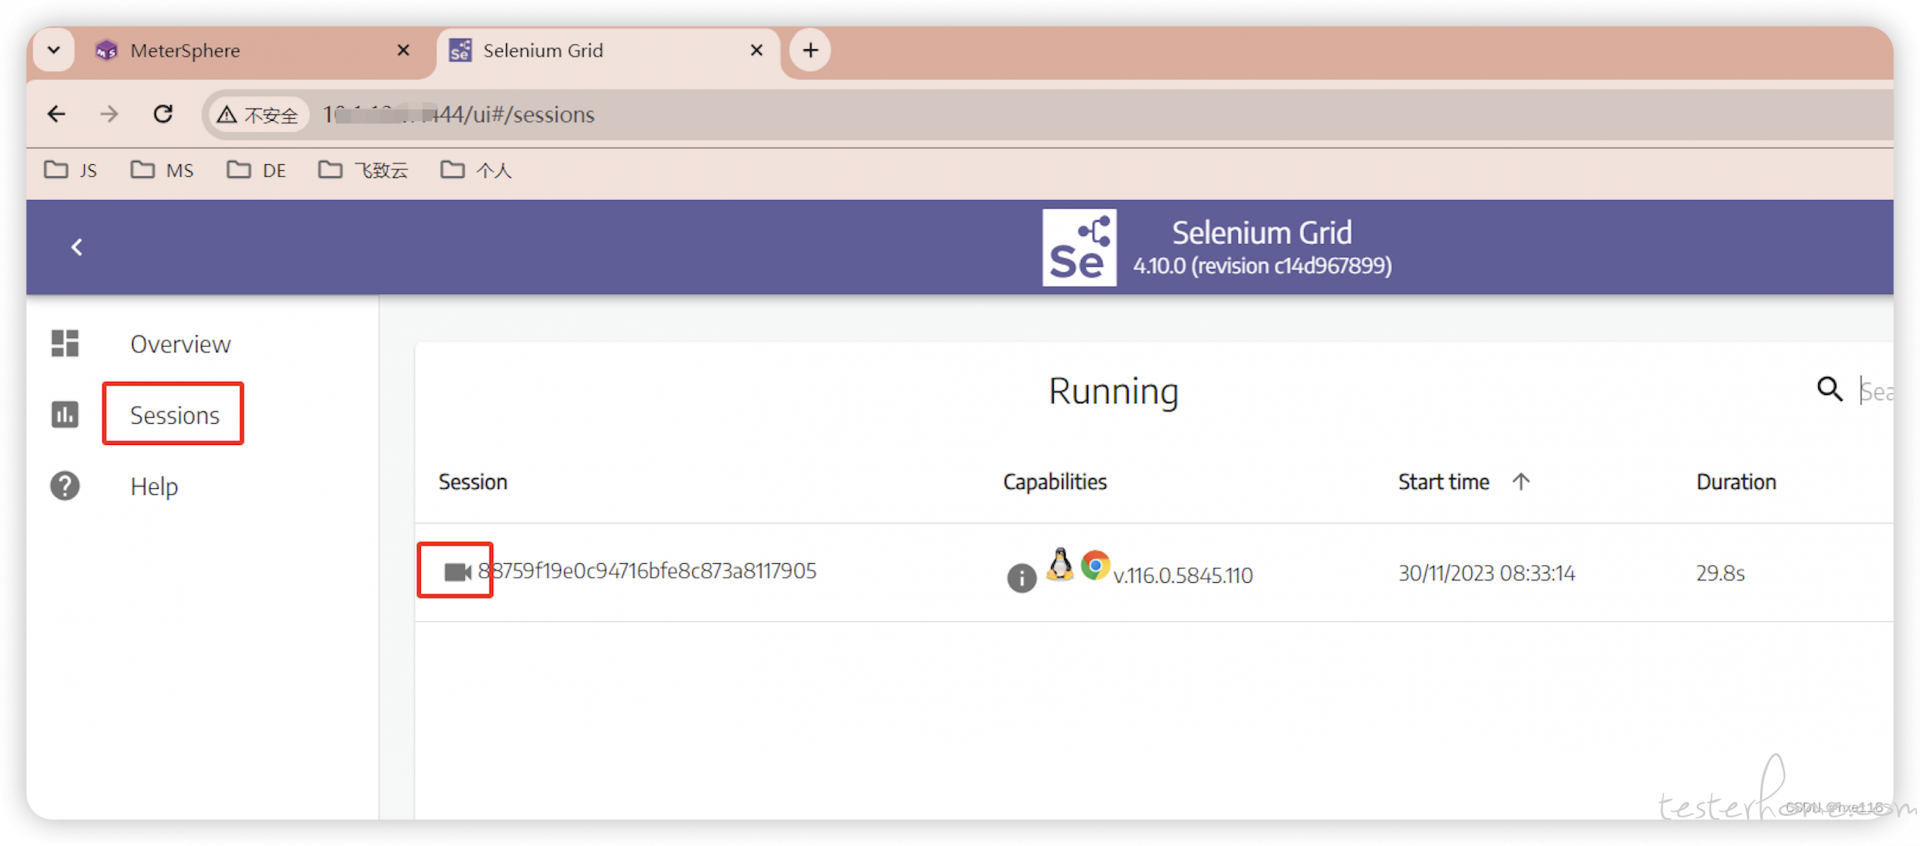Click the Help question mark icon
This screenshot has width=1920, height=846.
pos(65,486)
